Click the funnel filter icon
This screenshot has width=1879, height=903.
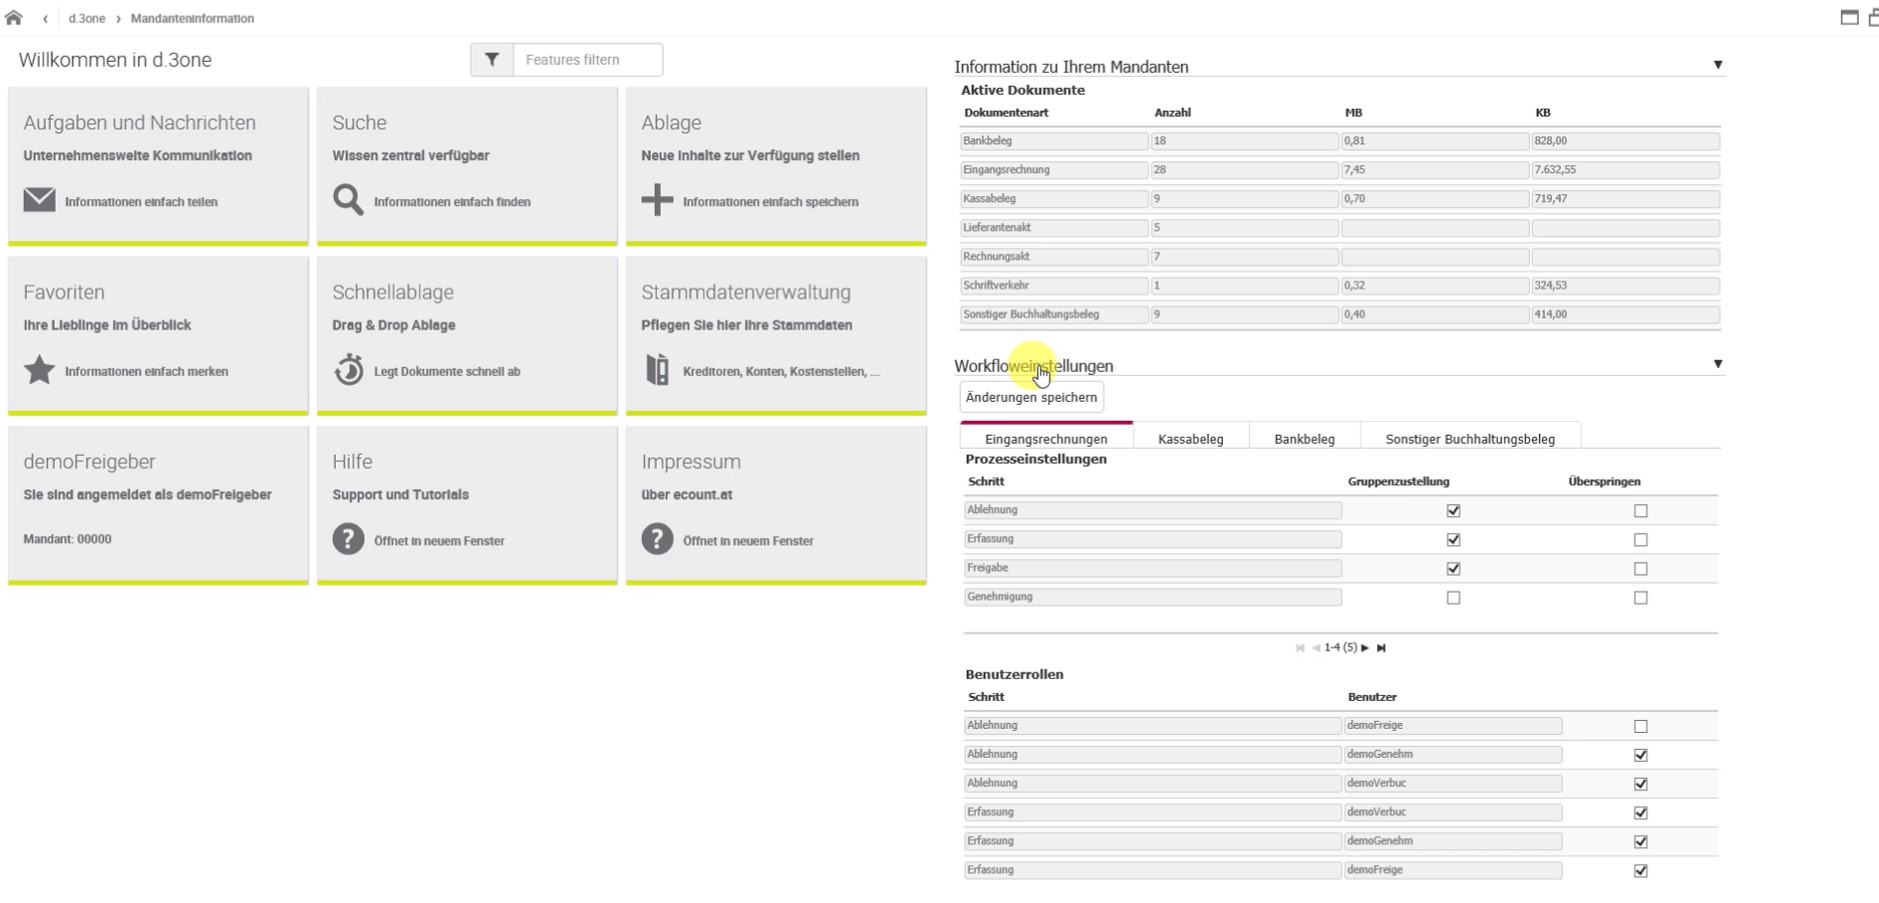pos(492,60)
